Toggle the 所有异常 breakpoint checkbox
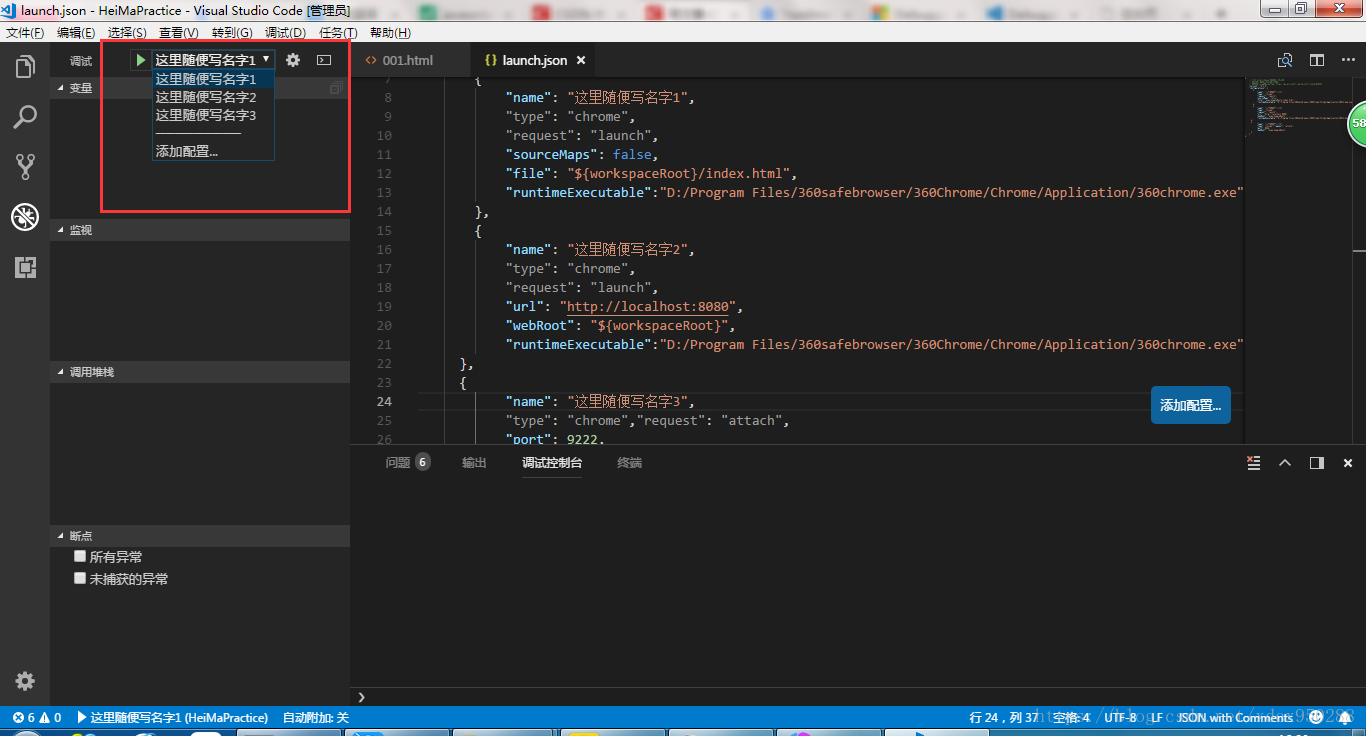 [x=80, y=556]
